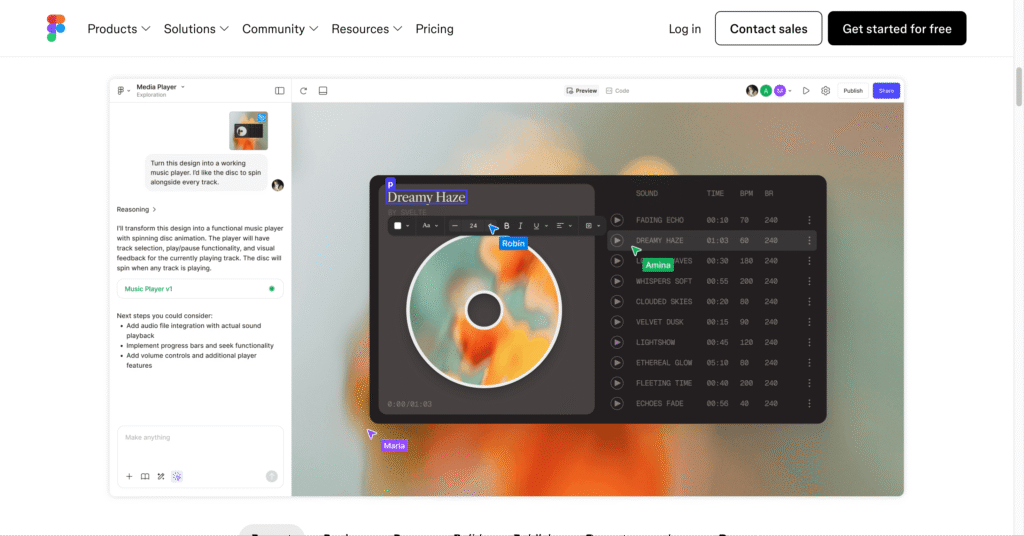Screen dimensions: 1024x536
Task: Open more options for VELVET DUSK row
Action: coord(809,322)
